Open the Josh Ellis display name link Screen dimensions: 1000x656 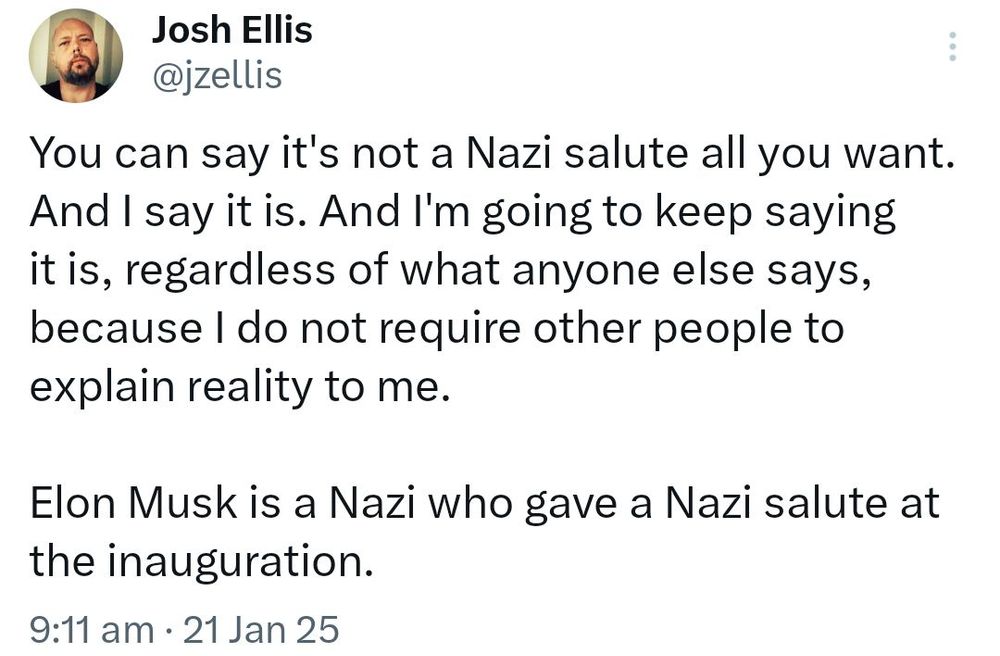click(x=232, y=30)
